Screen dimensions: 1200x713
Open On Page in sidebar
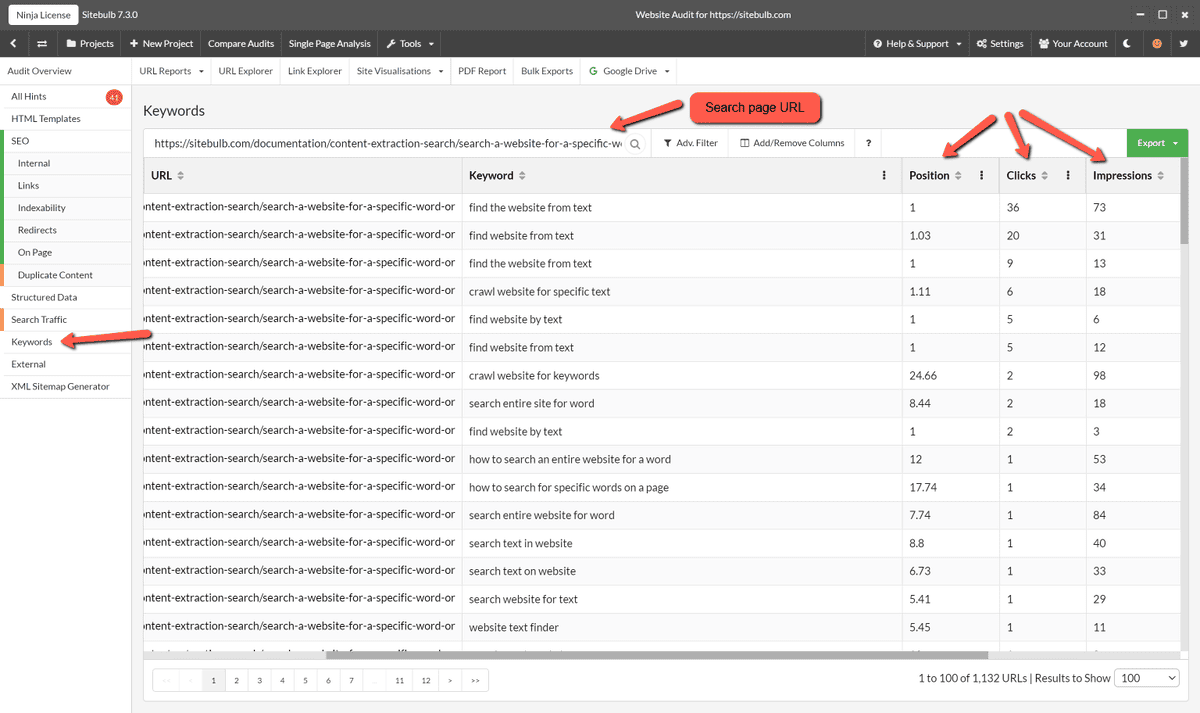pos(35,253)
